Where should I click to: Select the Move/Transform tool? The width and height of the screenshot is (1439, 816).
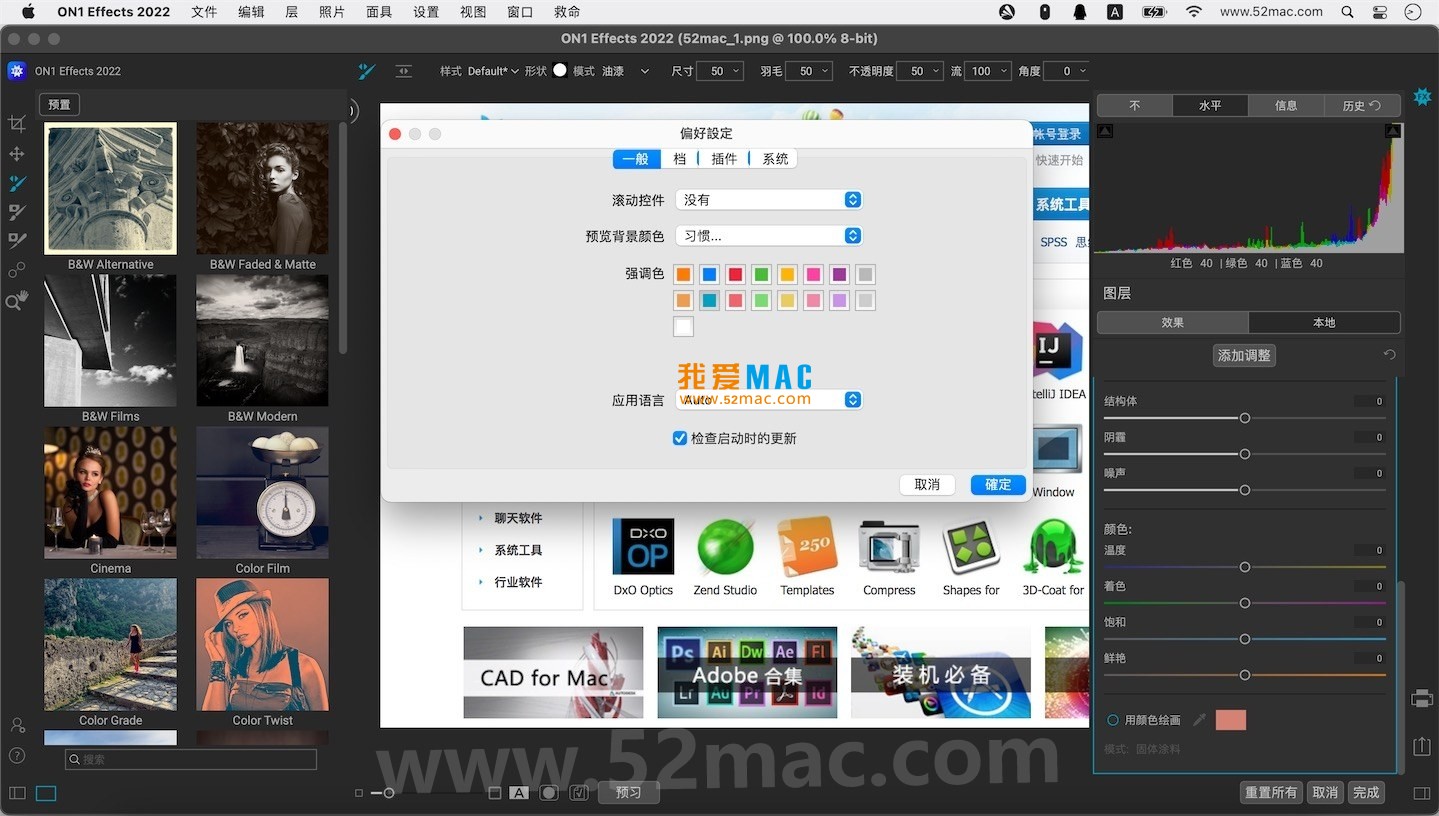point(16,154)
